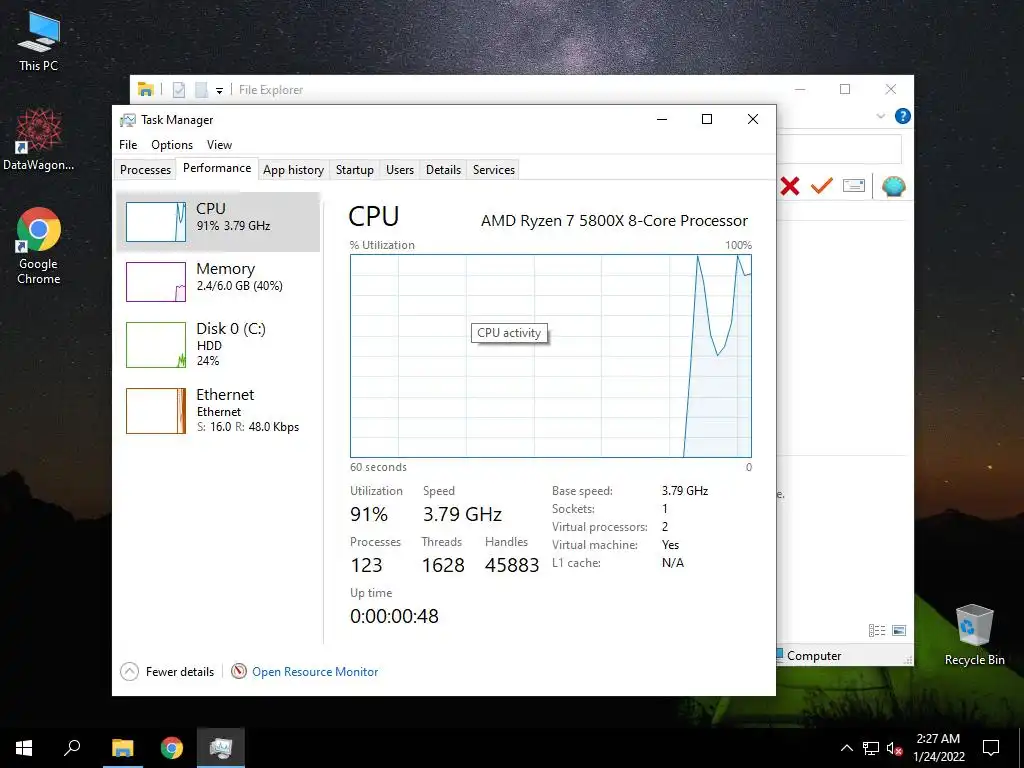Click the 1628 threads count
The width and height of the screenshot is (1024, 768).
[443, 565]
